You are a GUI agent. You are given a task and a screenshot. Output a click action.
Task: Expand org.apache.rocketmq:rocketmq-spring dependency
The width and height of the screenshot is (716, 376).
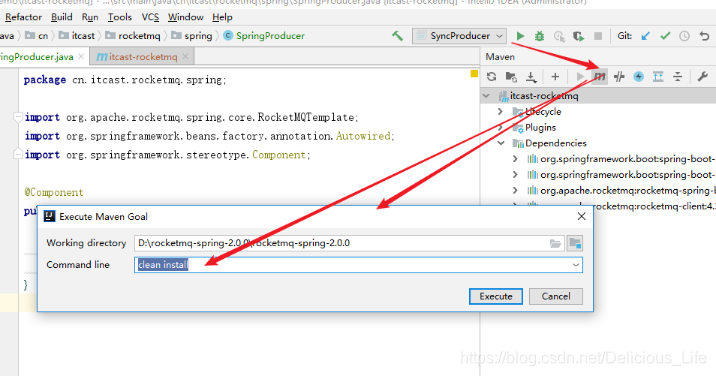tap(515, 191)
